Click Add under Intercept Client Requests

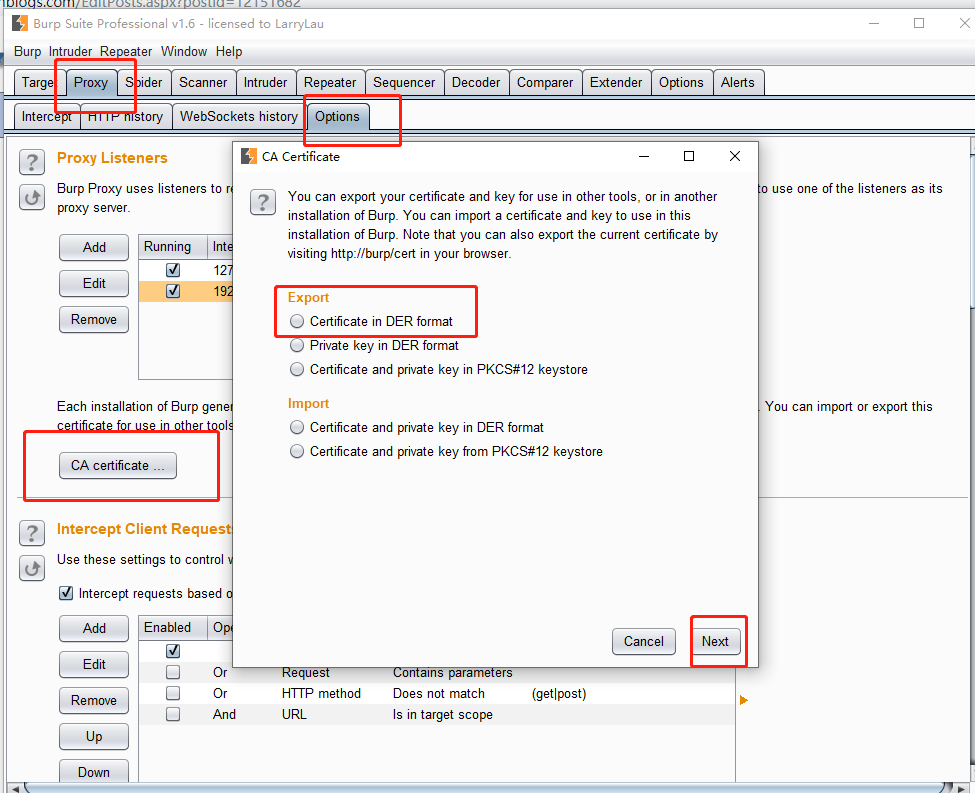94,628
